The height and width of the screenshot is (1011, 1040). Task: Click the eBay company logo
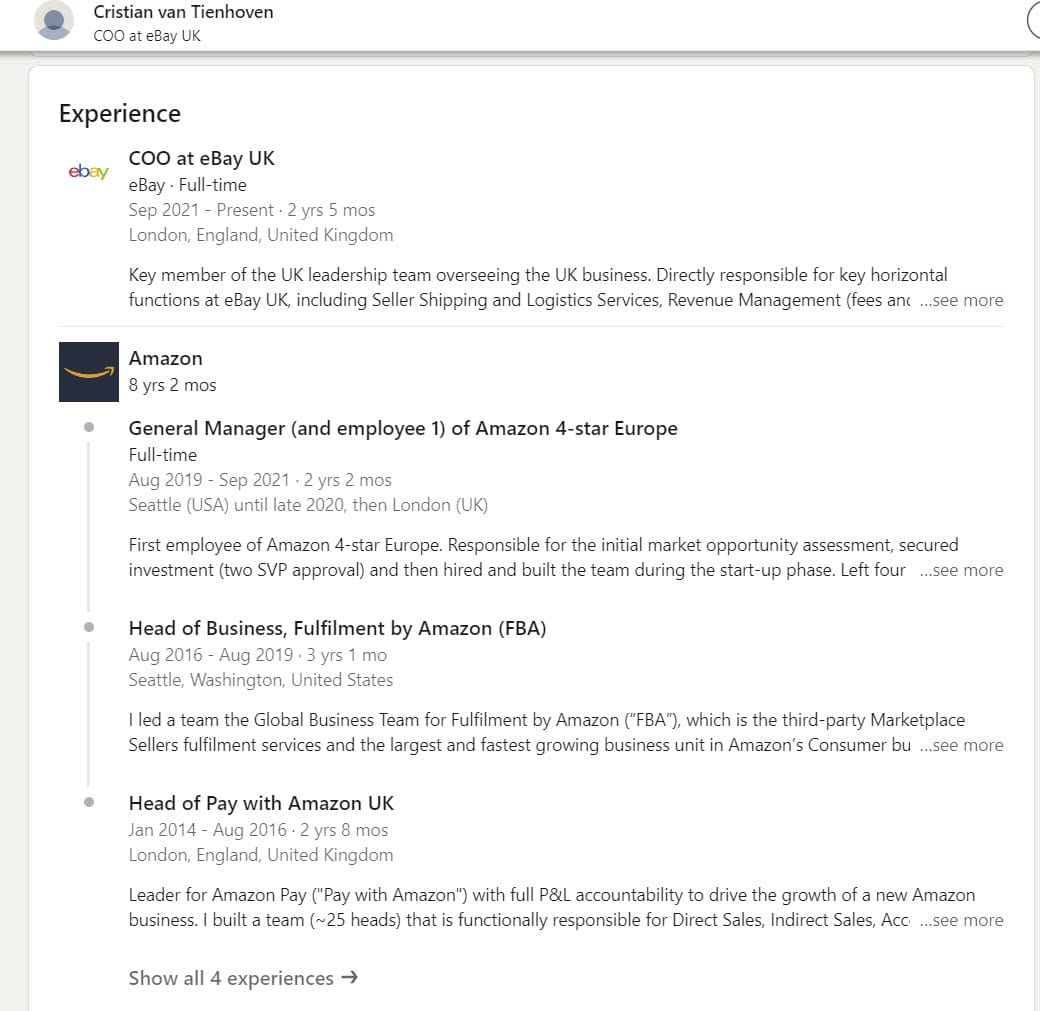(88, 172)
